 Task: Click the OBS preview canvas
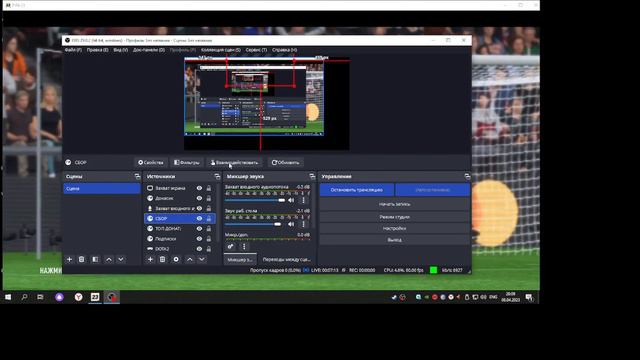point(267,104)
